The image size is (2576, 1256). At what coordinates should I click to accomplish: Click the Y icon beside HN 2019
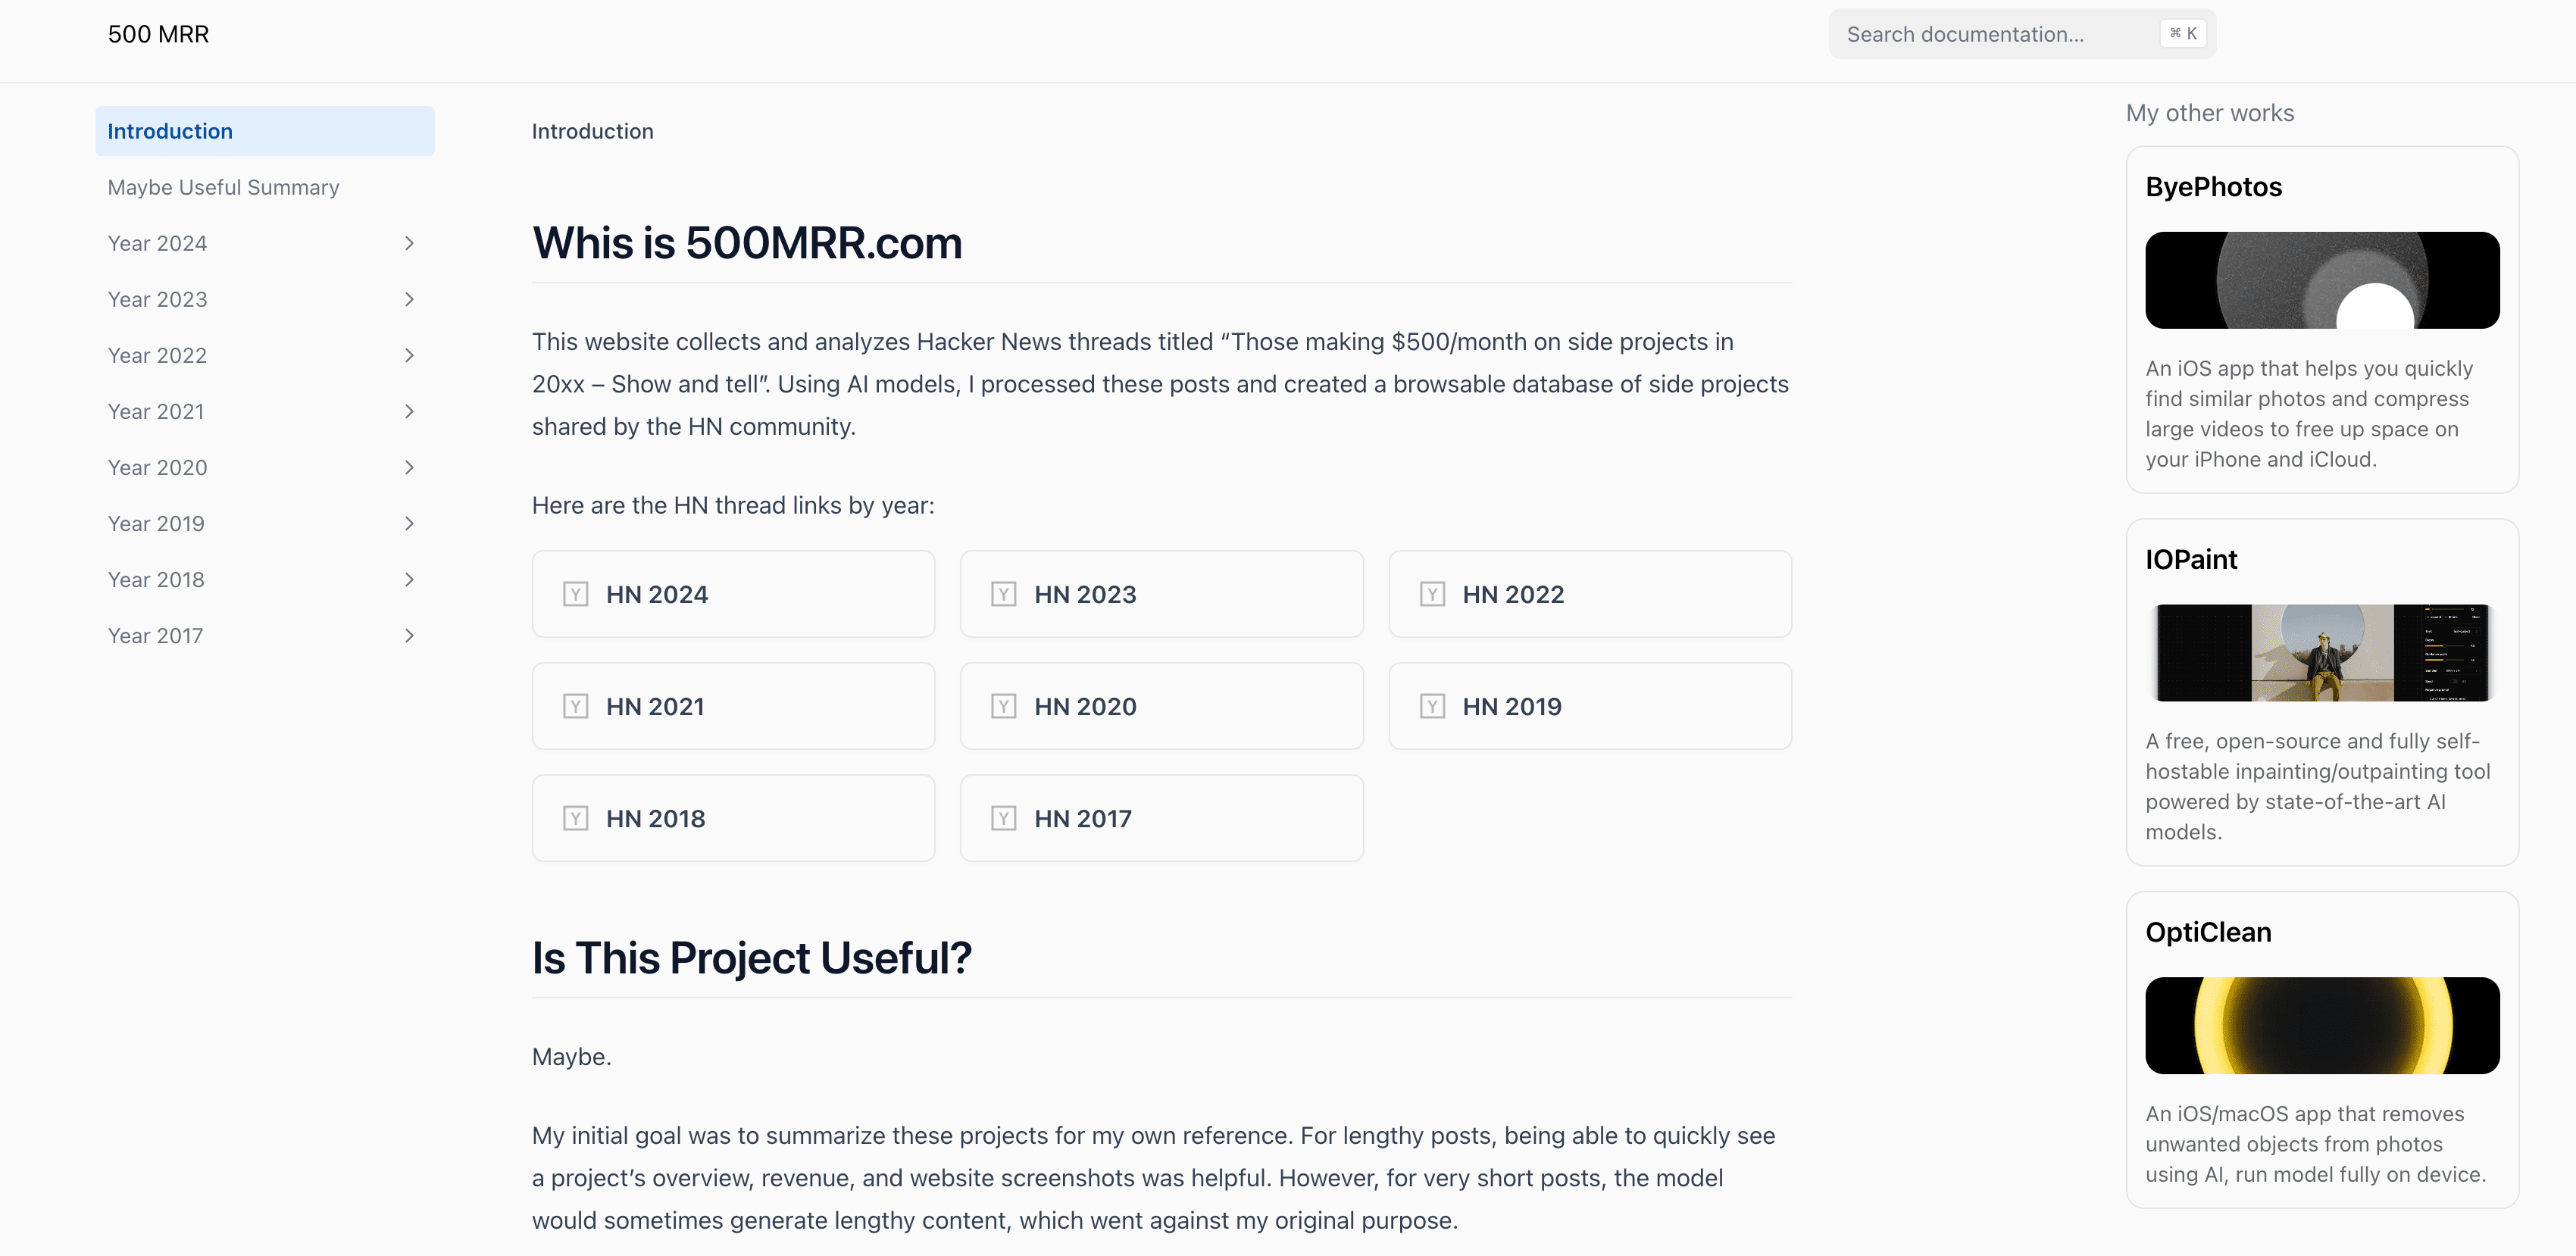(x=1432, y=706)
